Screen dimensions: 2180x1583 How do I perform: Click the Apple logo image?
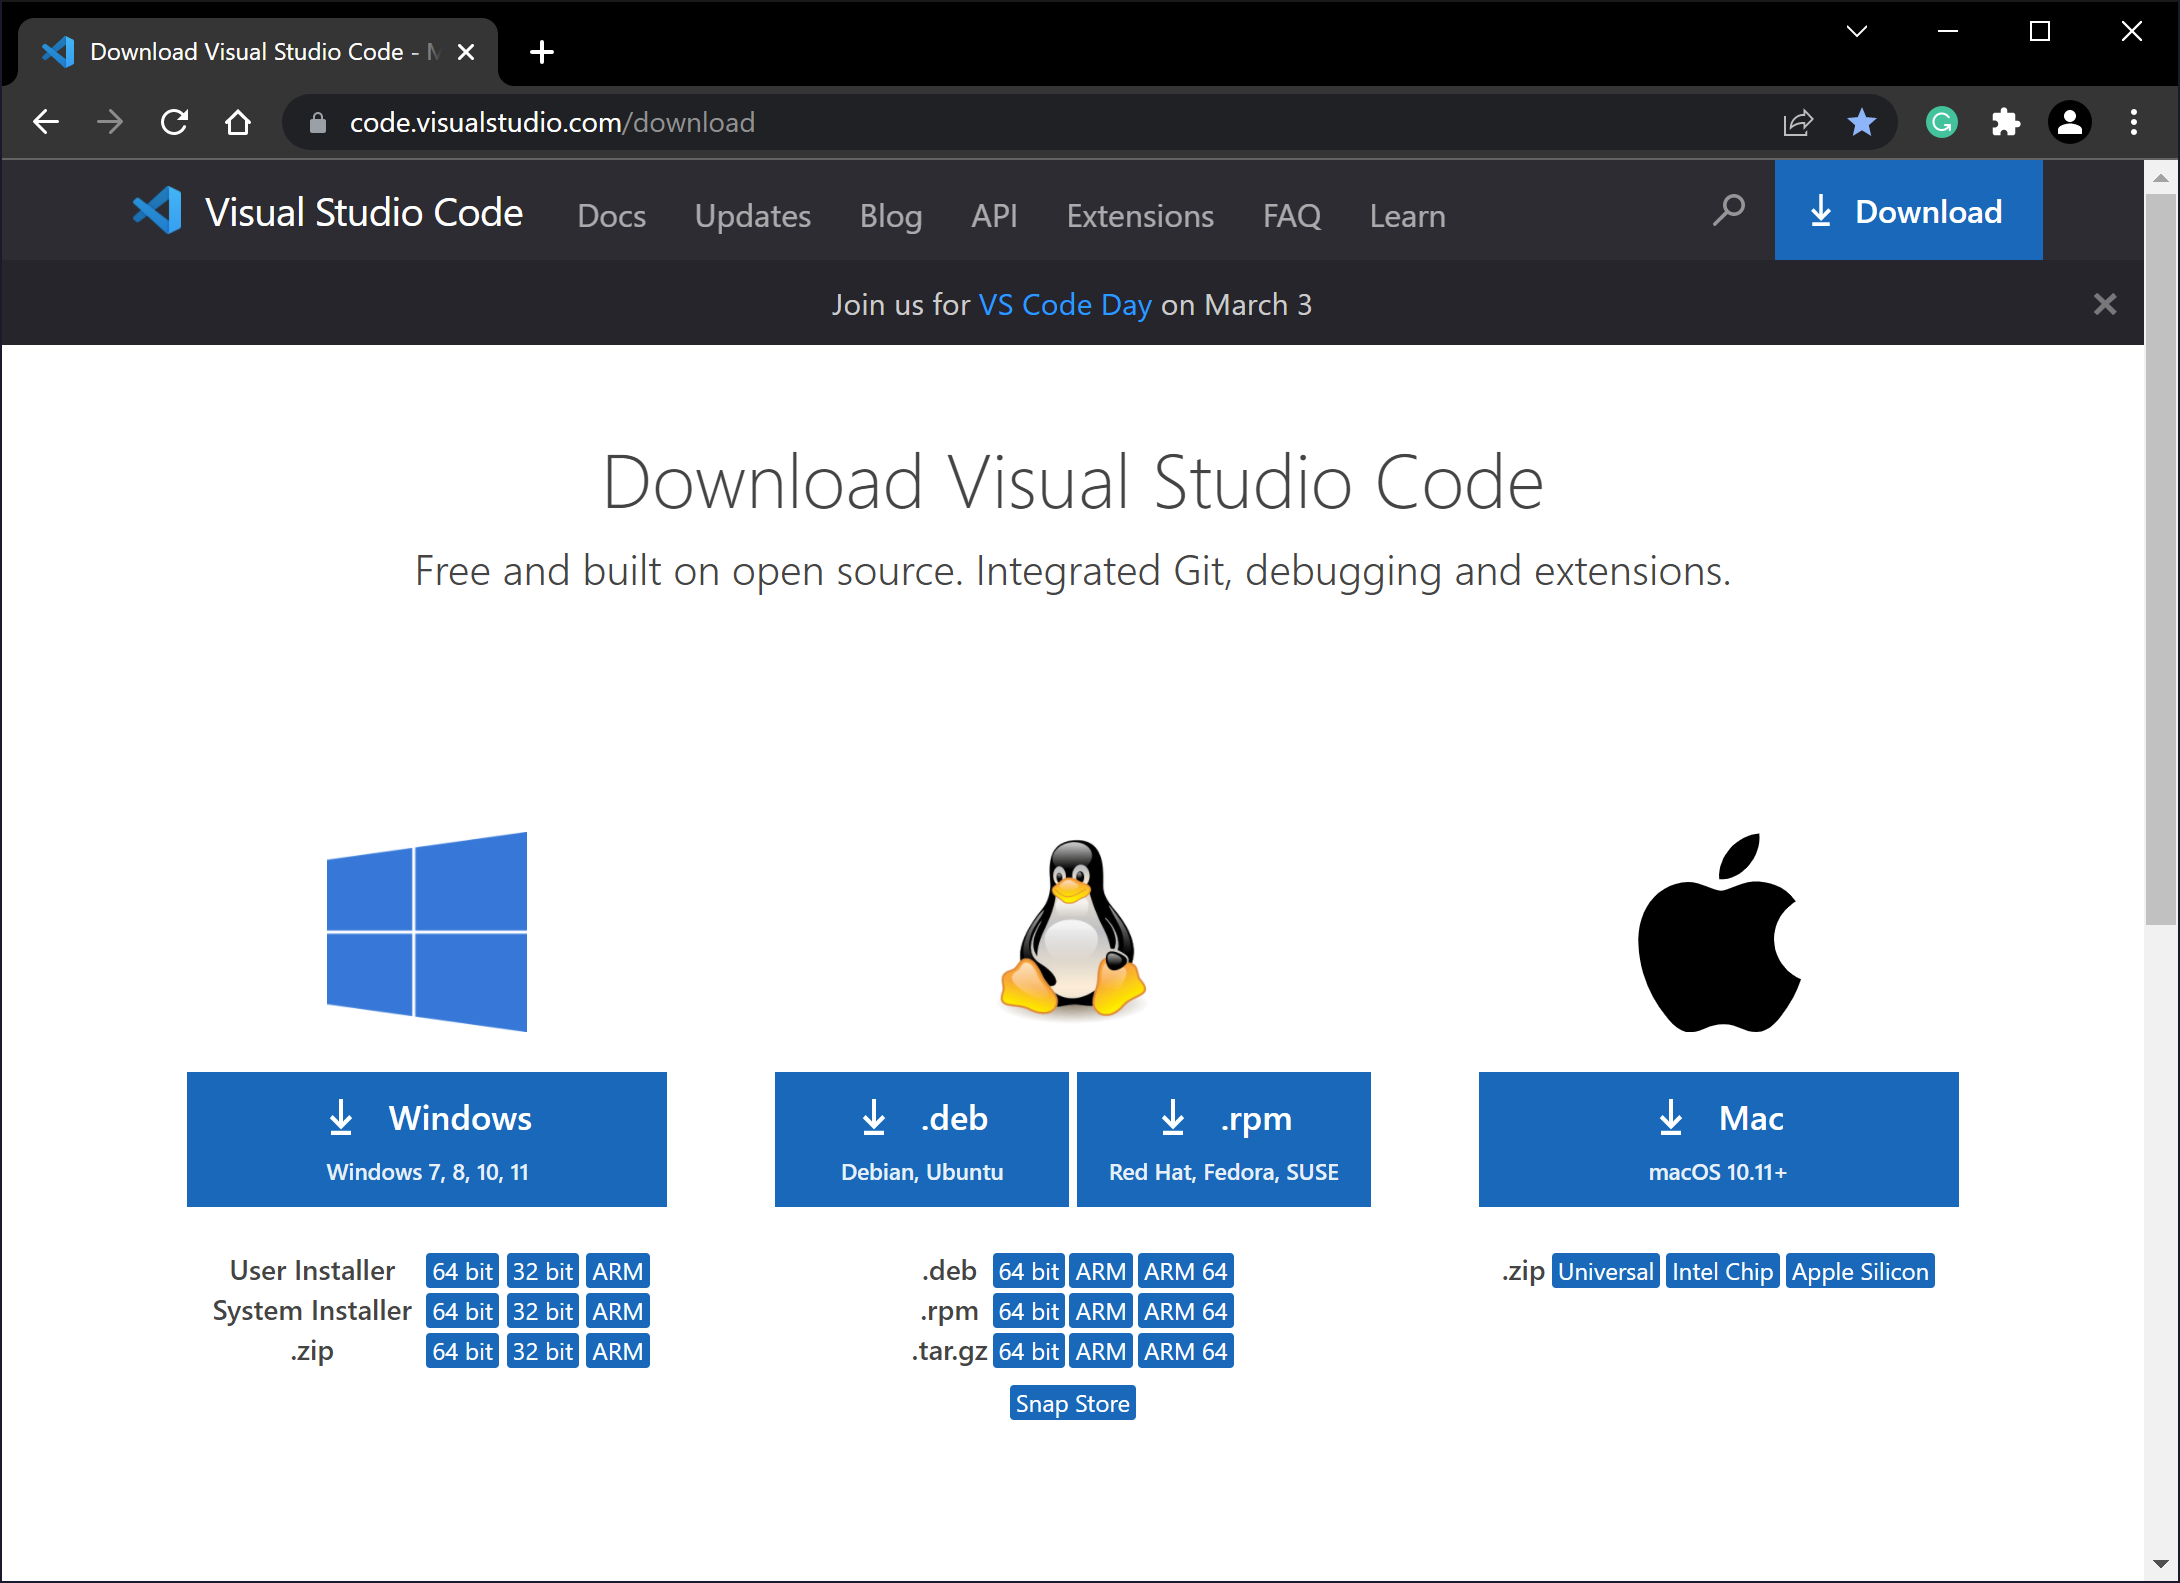point(1719,932)
